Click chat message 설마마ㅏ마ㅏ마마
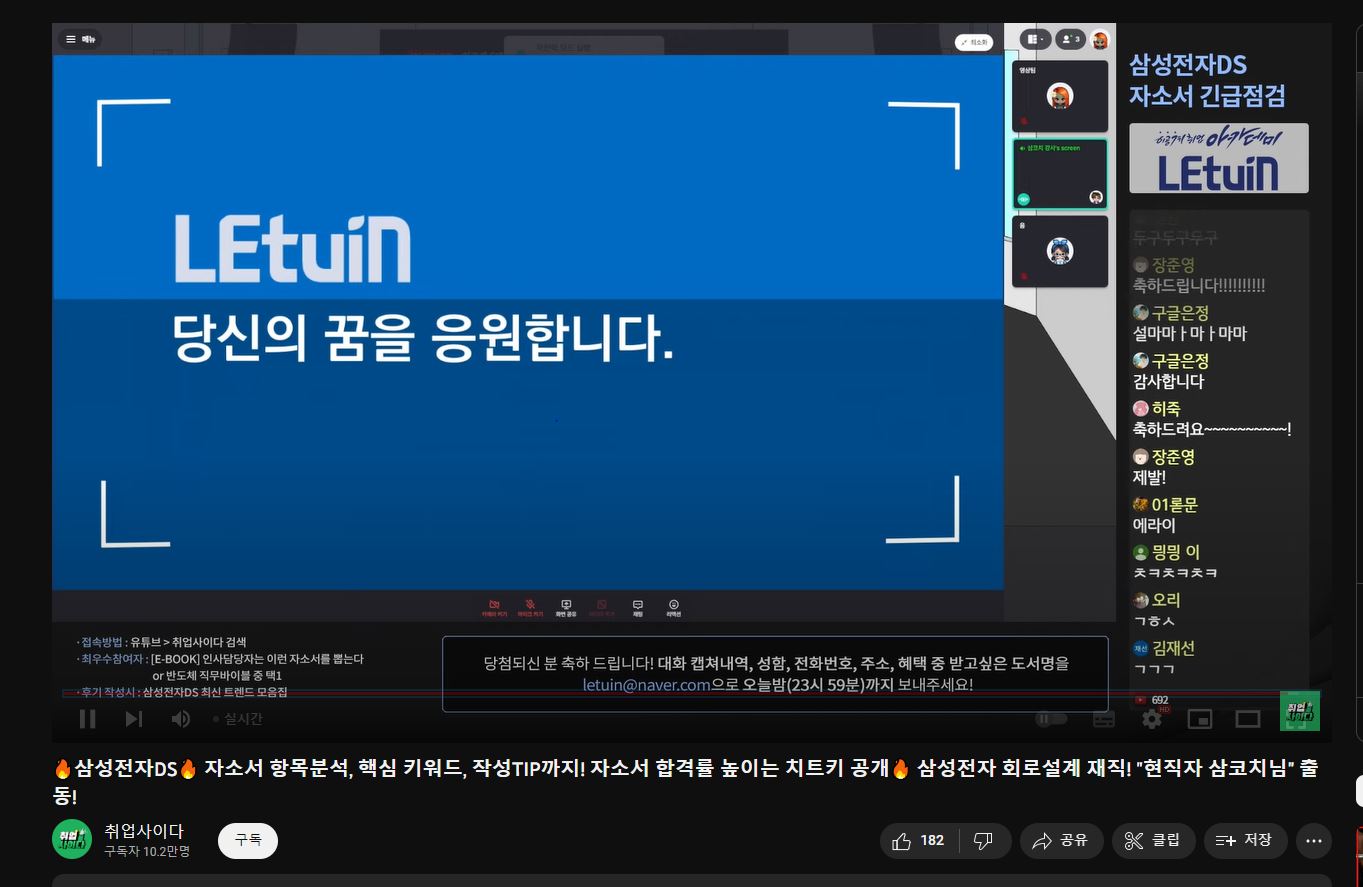 point(1190,334)
